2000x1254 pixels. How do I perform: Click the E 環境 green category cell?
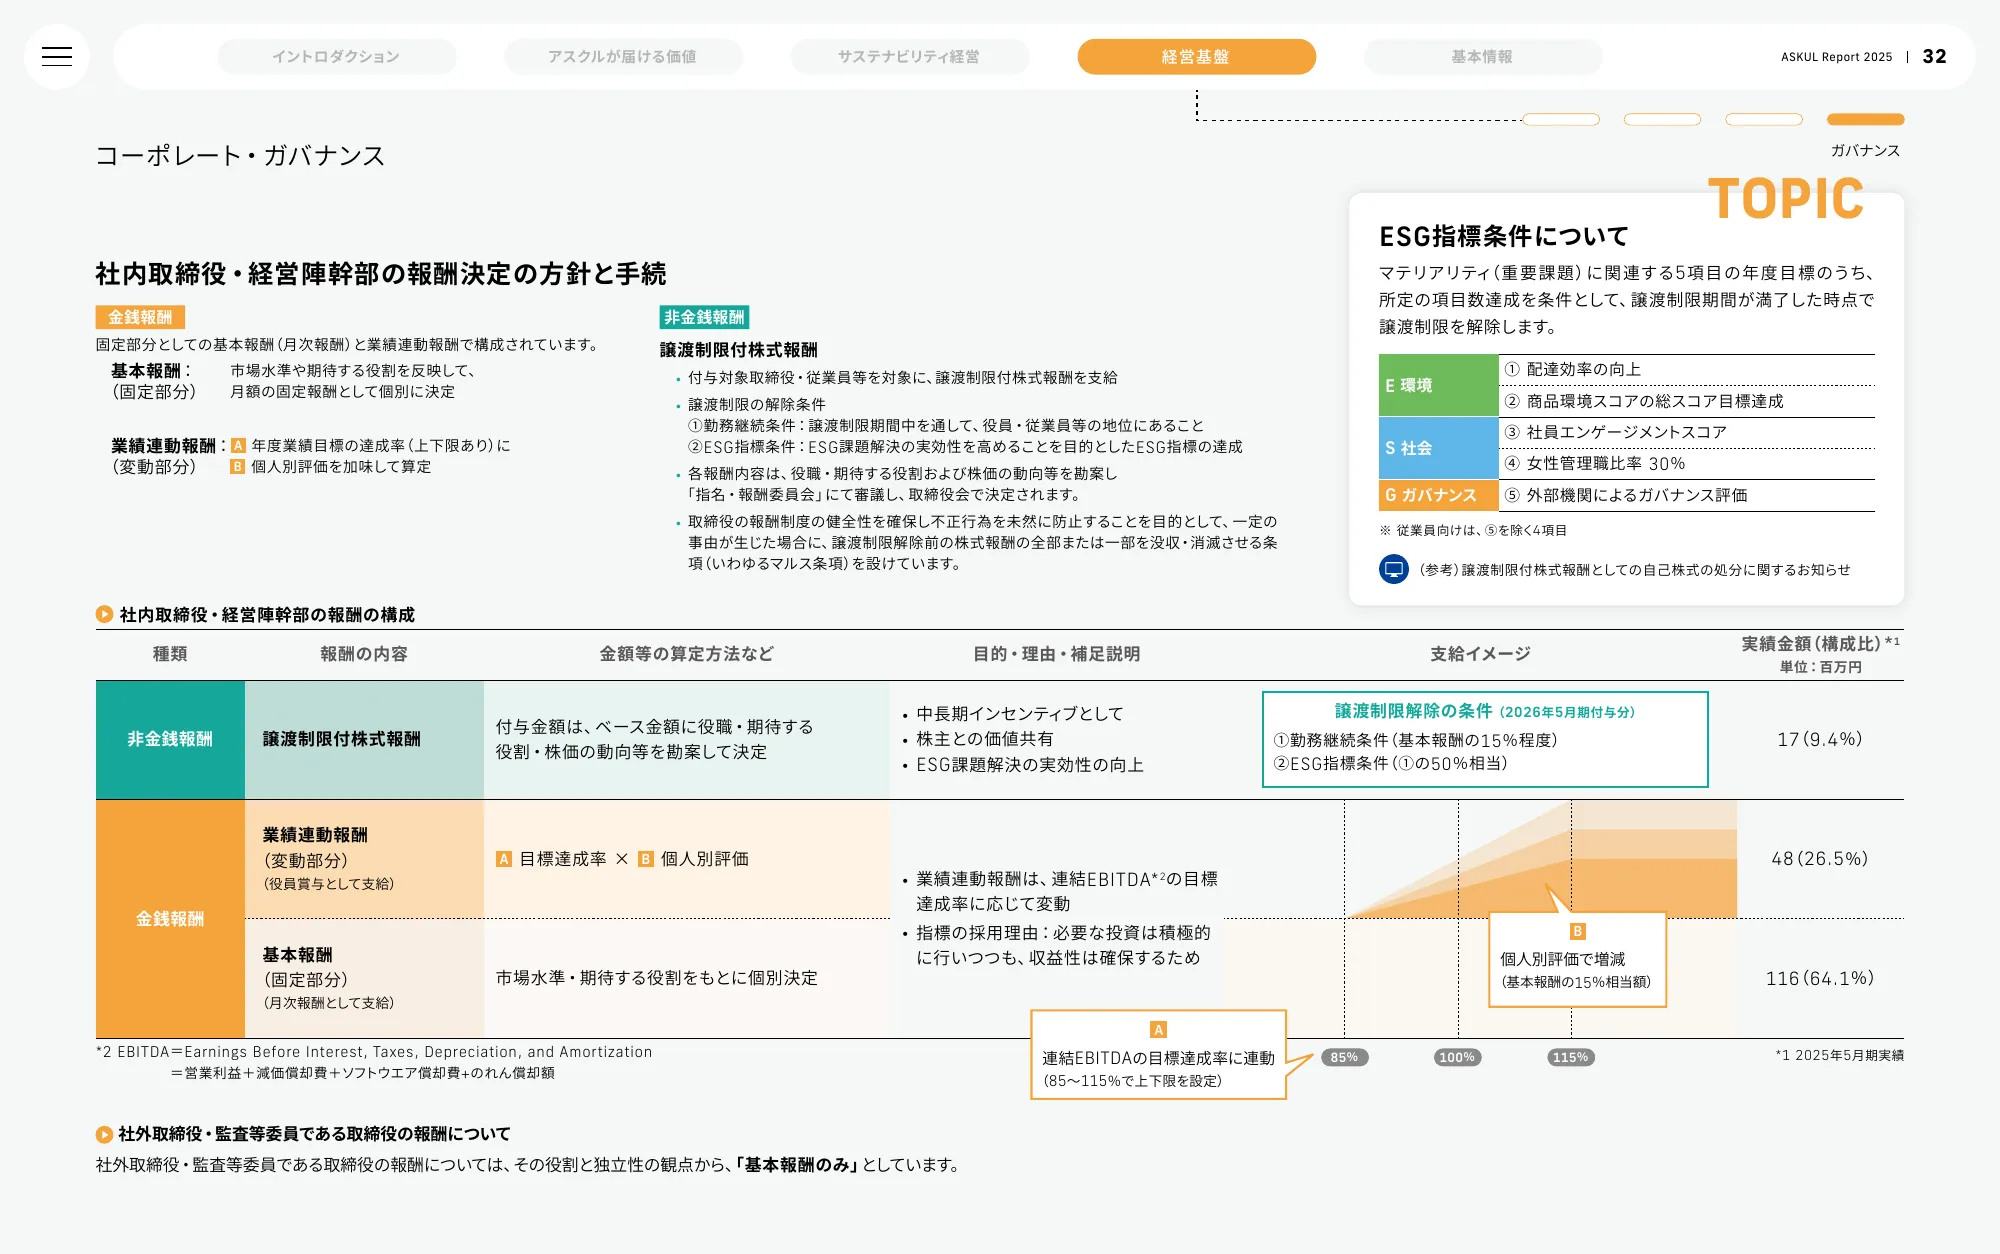click(x=1438, y=385)
